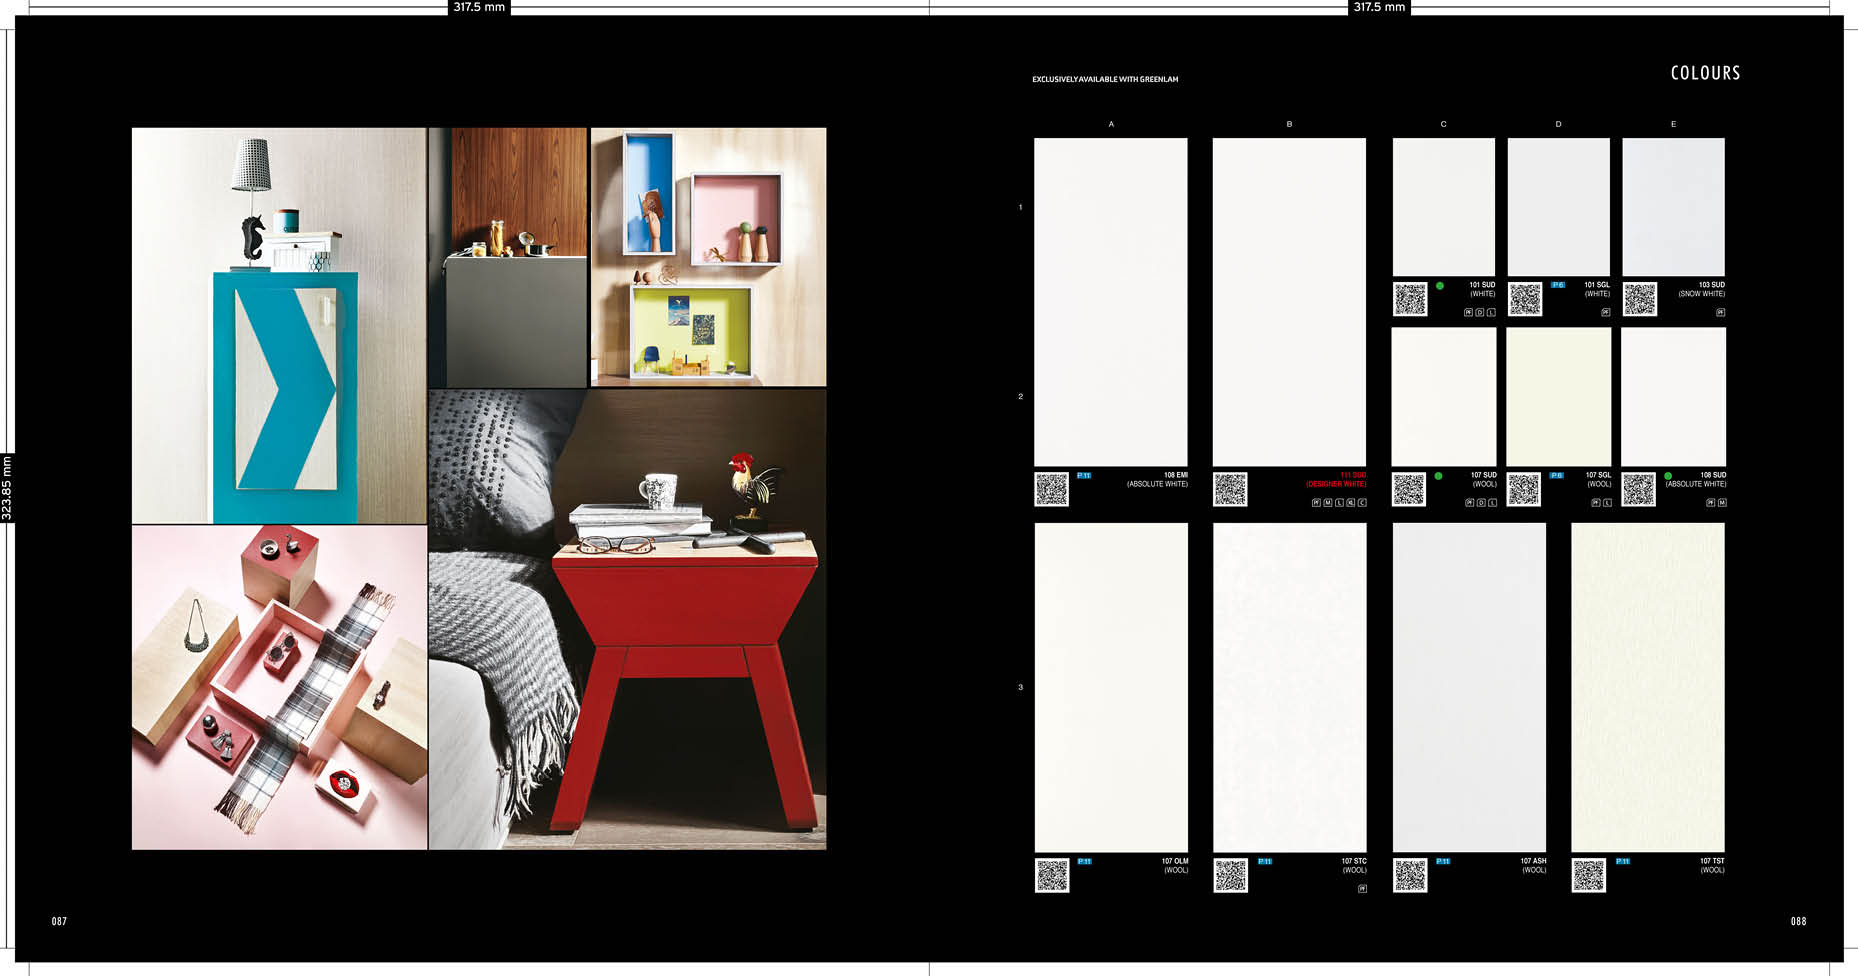The image size is (1858, 976).
Task: Click the 107 STC Wool label
Action: click(x=1353, y=865)
